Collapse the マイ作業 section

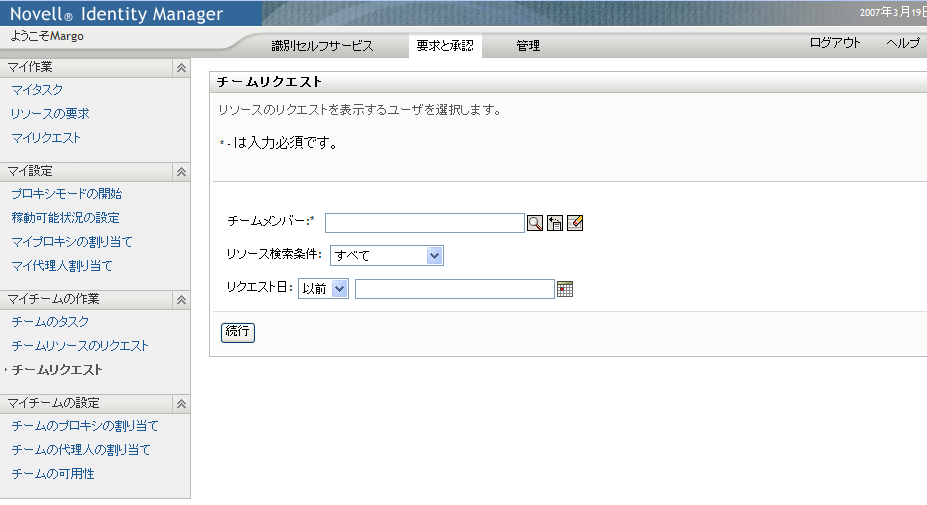[181, 68]
